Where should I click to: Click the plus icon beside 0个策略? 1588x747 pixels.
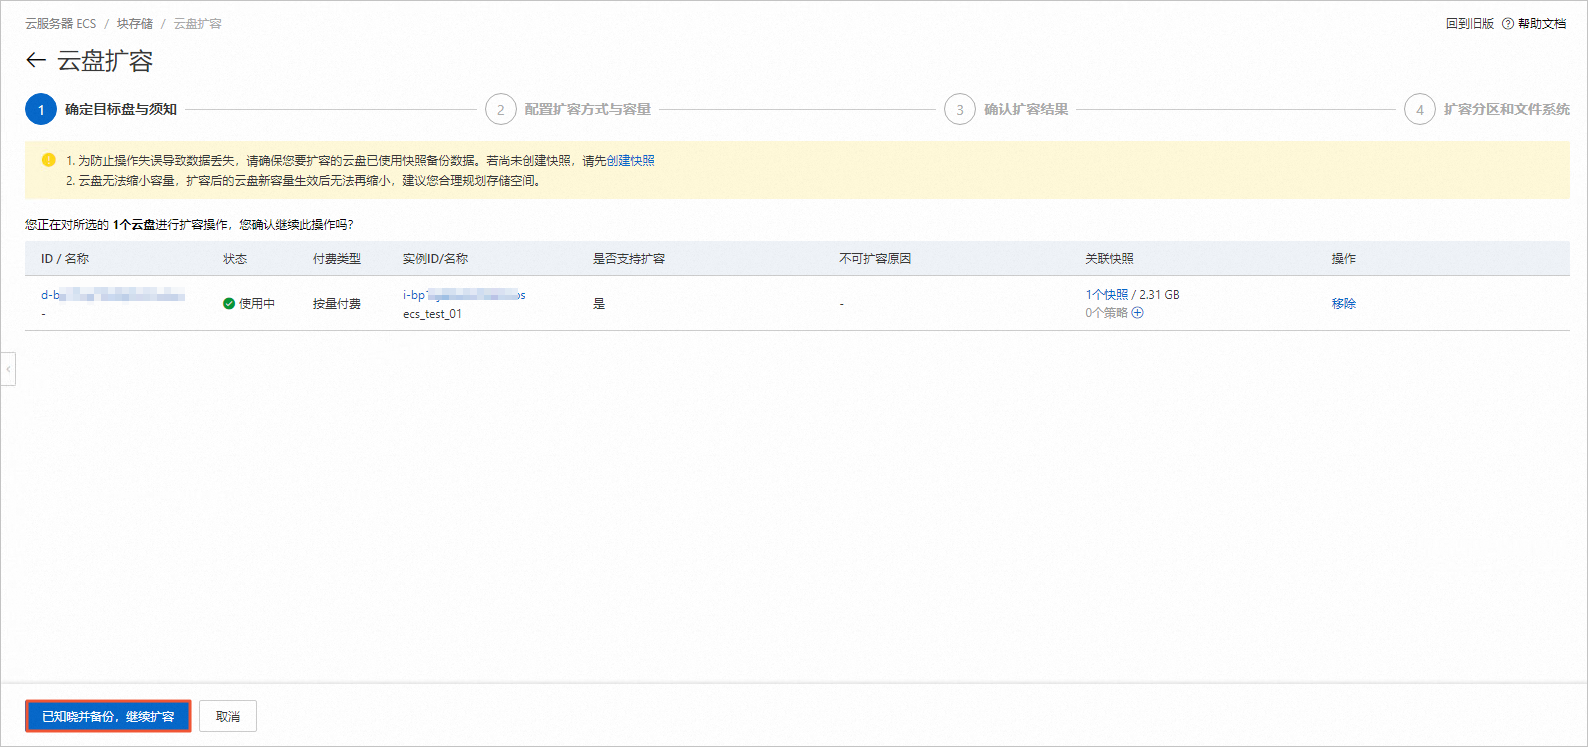pyautogui.click(x=1137, y=313)
